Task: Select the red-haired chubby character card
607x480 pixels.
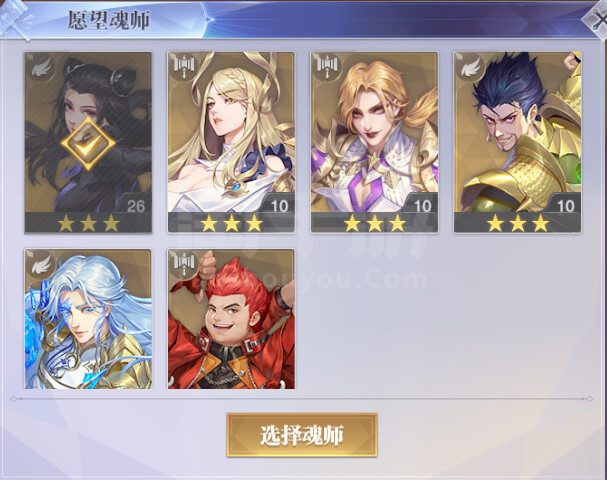Action: (231, 319)
